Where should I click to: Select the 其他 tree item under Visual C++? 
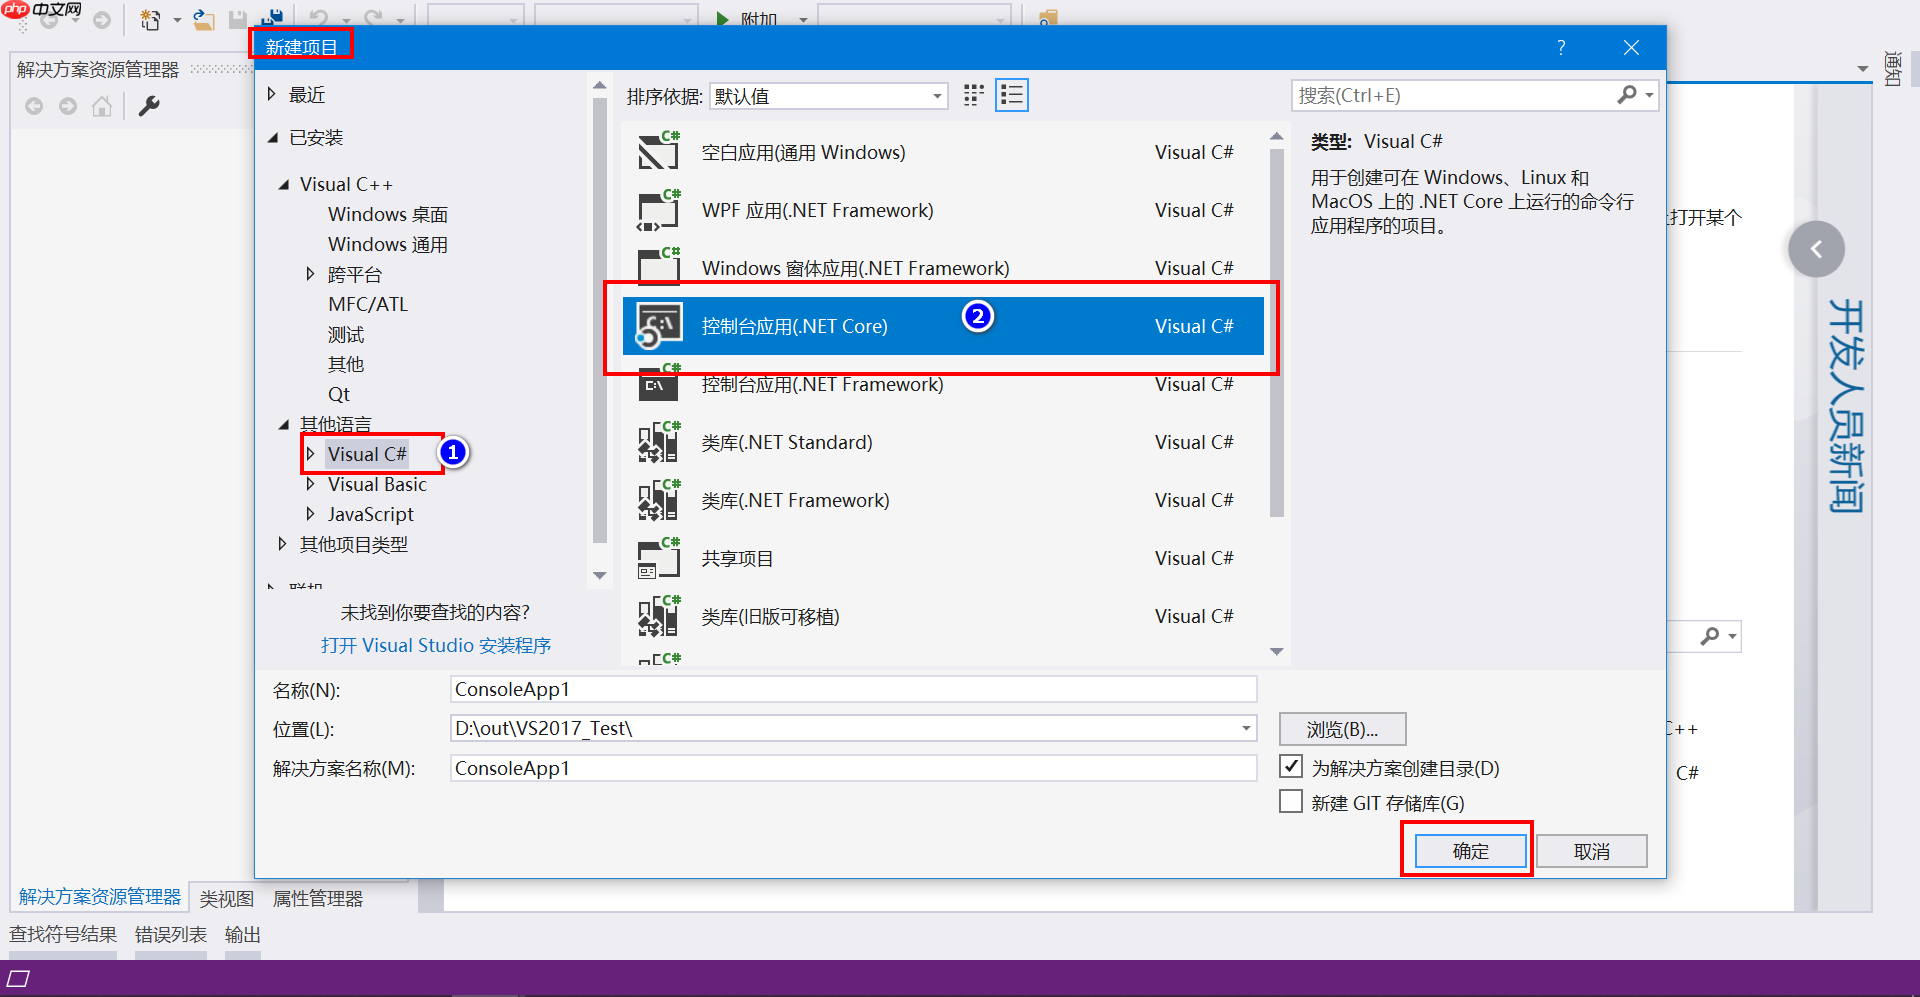click(346, 364)
